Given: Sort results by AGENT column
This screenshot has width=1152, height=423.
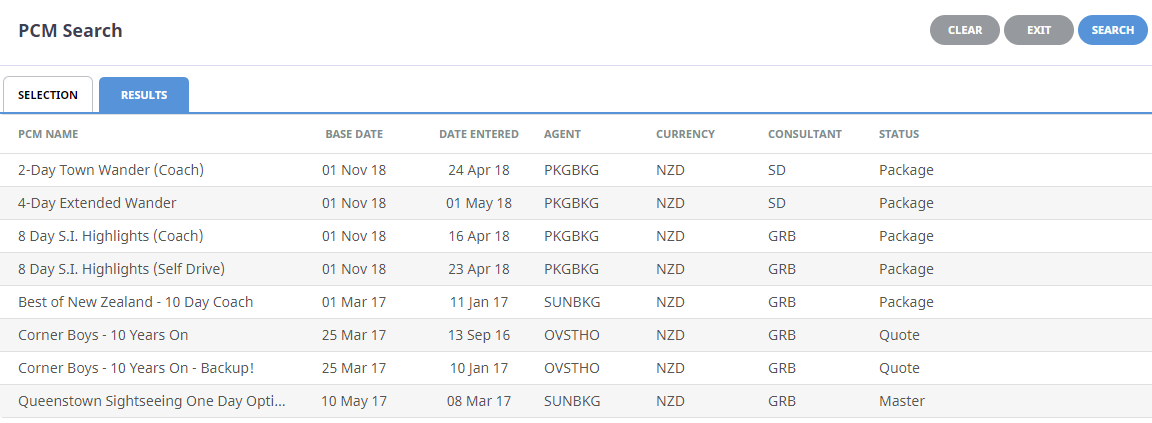Looking at the screenshot, I should tap(562, 134).
